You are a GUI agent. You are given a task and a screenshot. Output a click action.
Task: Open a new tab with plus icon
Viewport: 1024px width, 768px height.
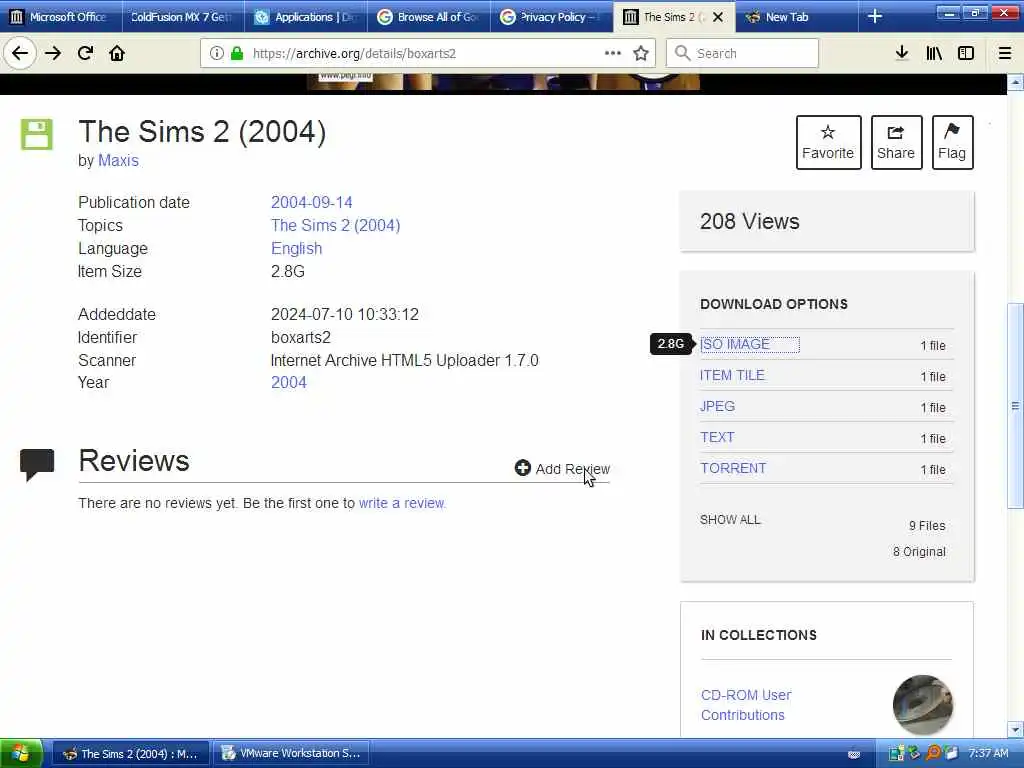875,16
